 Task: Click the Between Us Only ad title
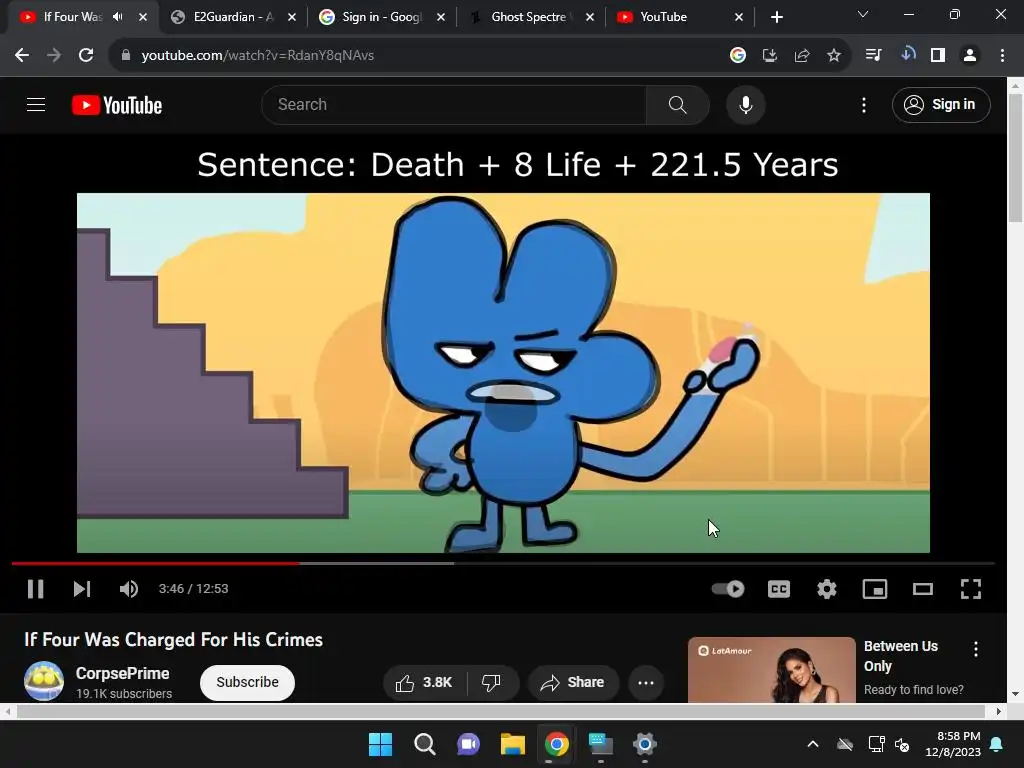(x=901, y=656)
